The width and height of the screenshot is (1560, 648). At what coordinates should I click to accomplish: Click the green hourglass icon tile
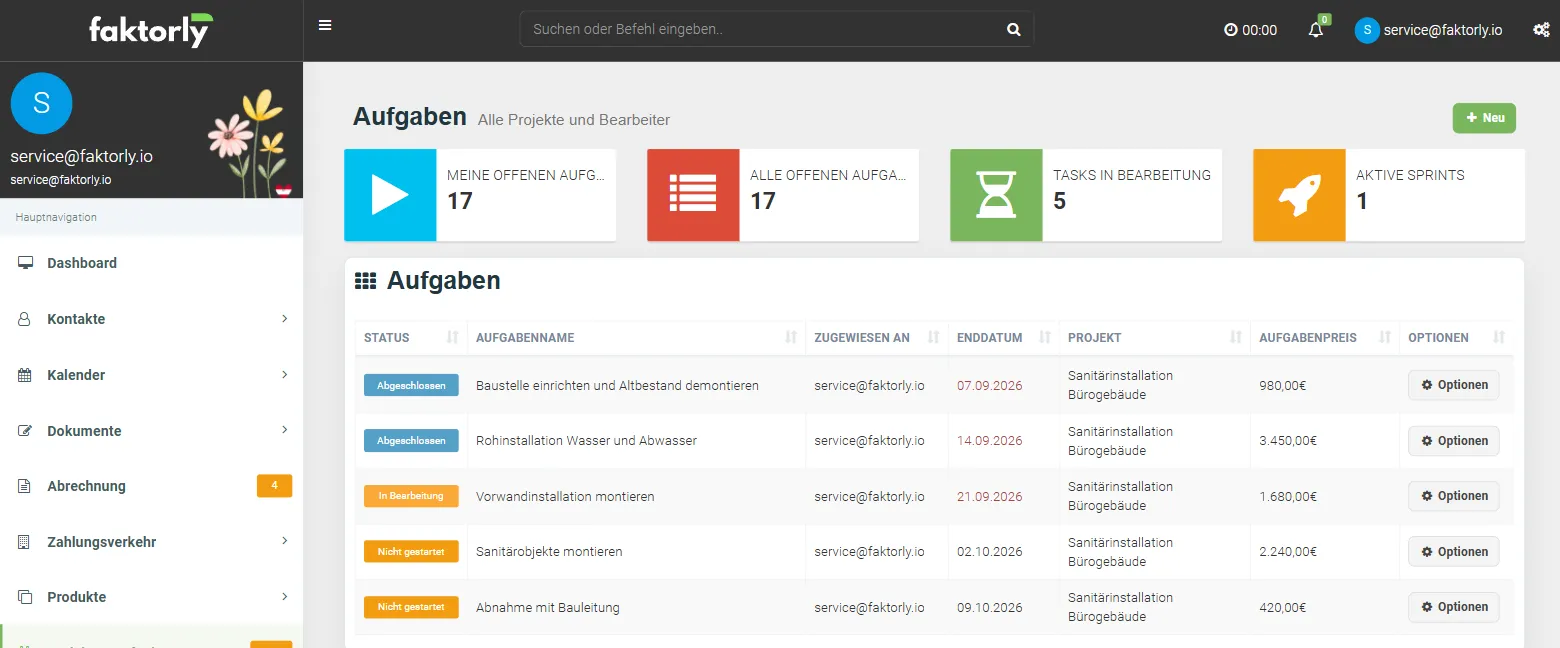(996, 195)
